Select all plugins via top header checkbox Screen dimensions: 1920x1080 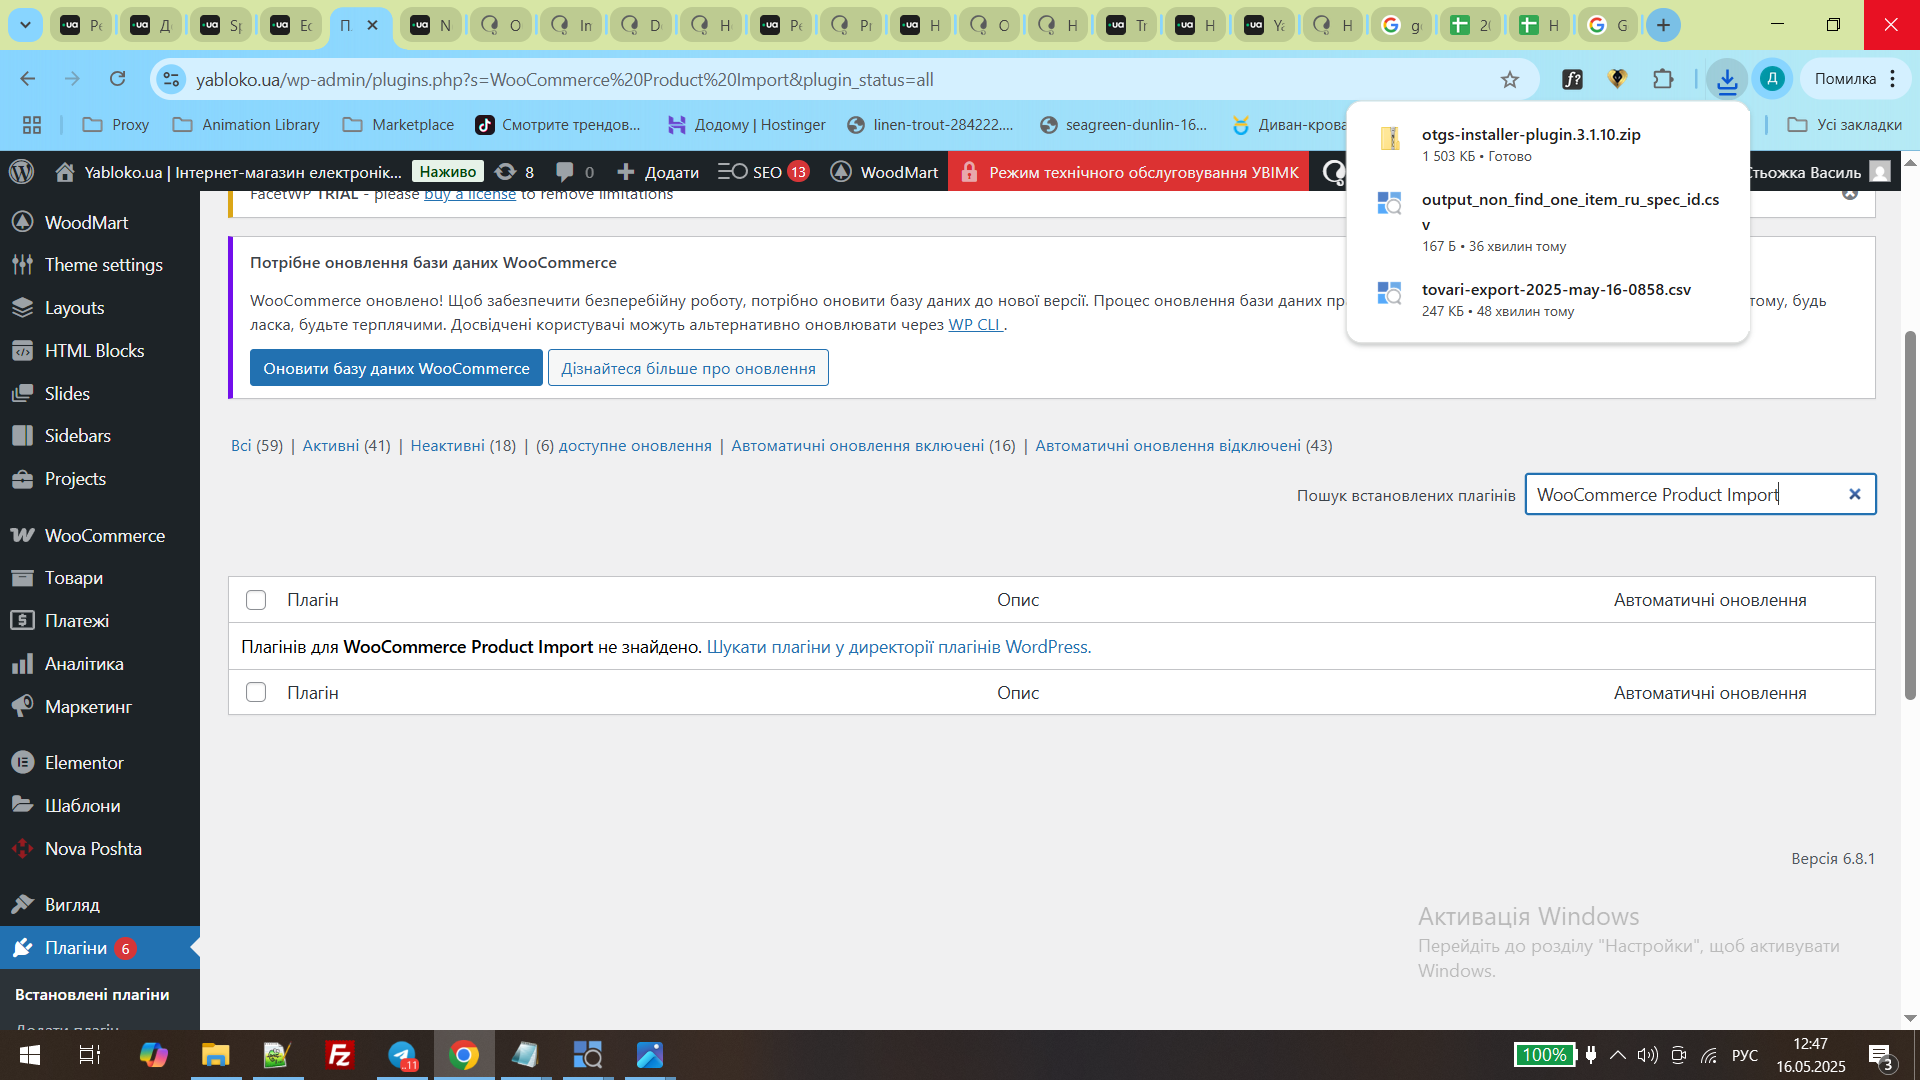[256, 600]
